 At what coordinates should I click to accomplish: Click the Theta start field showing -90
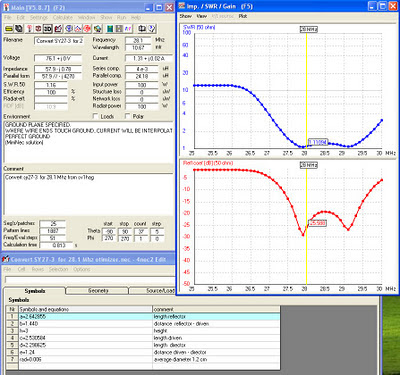109,231
